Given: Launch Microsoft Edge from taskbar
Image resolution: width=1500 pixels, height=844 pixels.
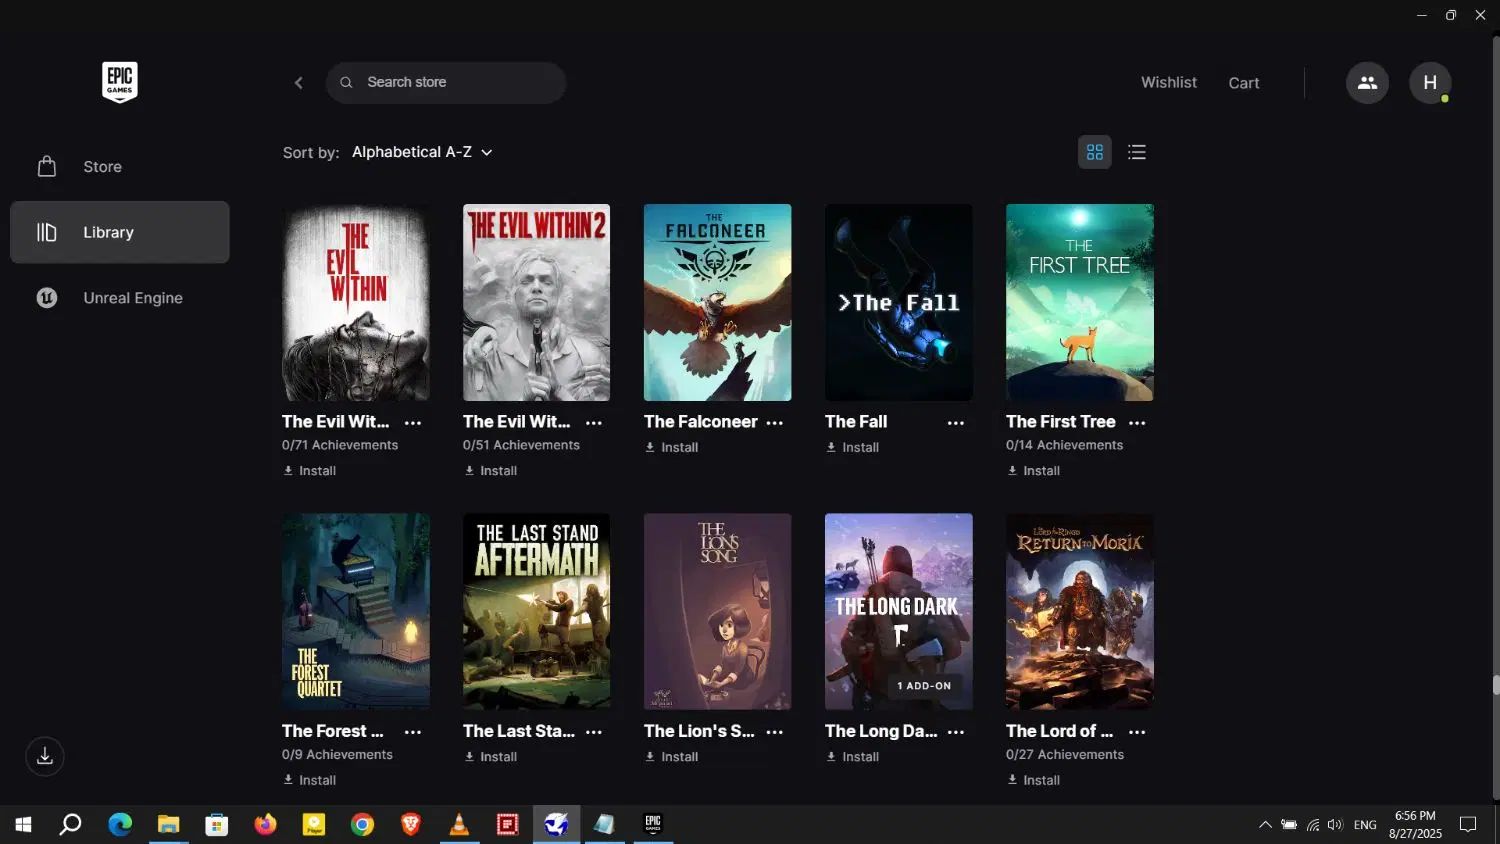Looking at the screenshot, I should pos(120,824).
